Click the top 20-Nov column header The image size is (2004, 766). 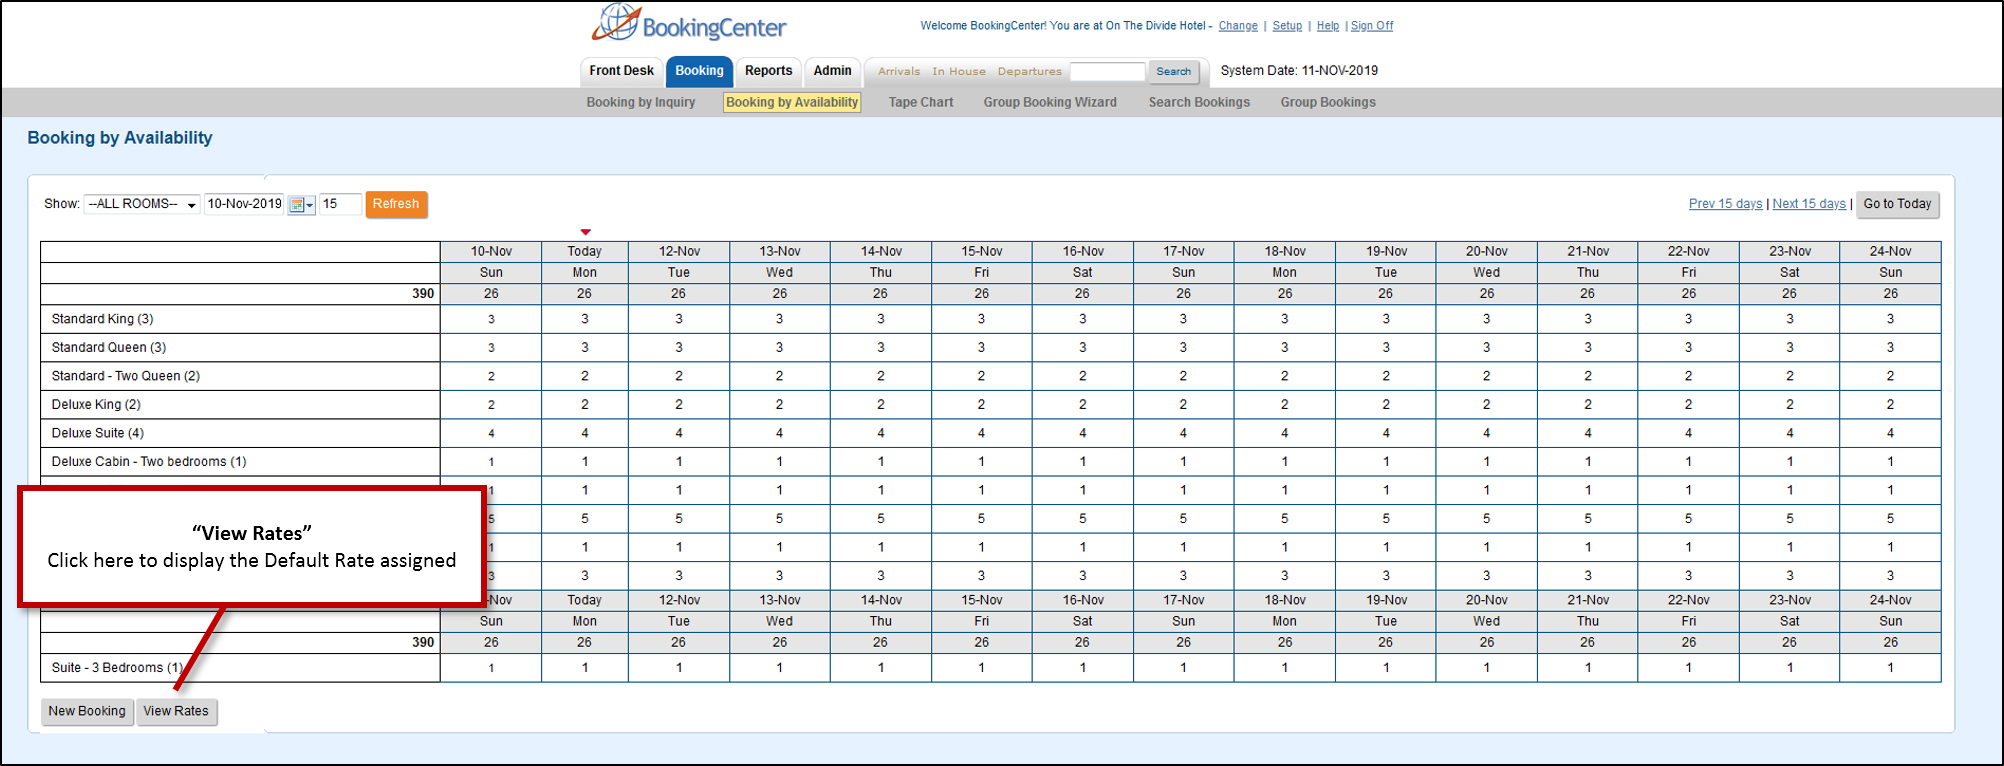(1487, 251)
